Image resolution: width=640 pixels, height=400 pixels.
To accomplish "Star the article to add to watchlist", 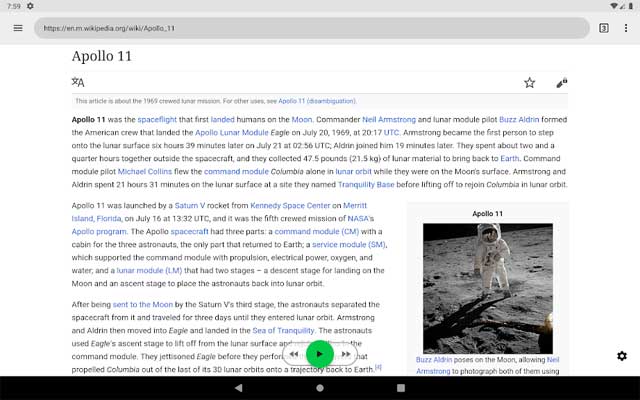I will click(530, 82).
